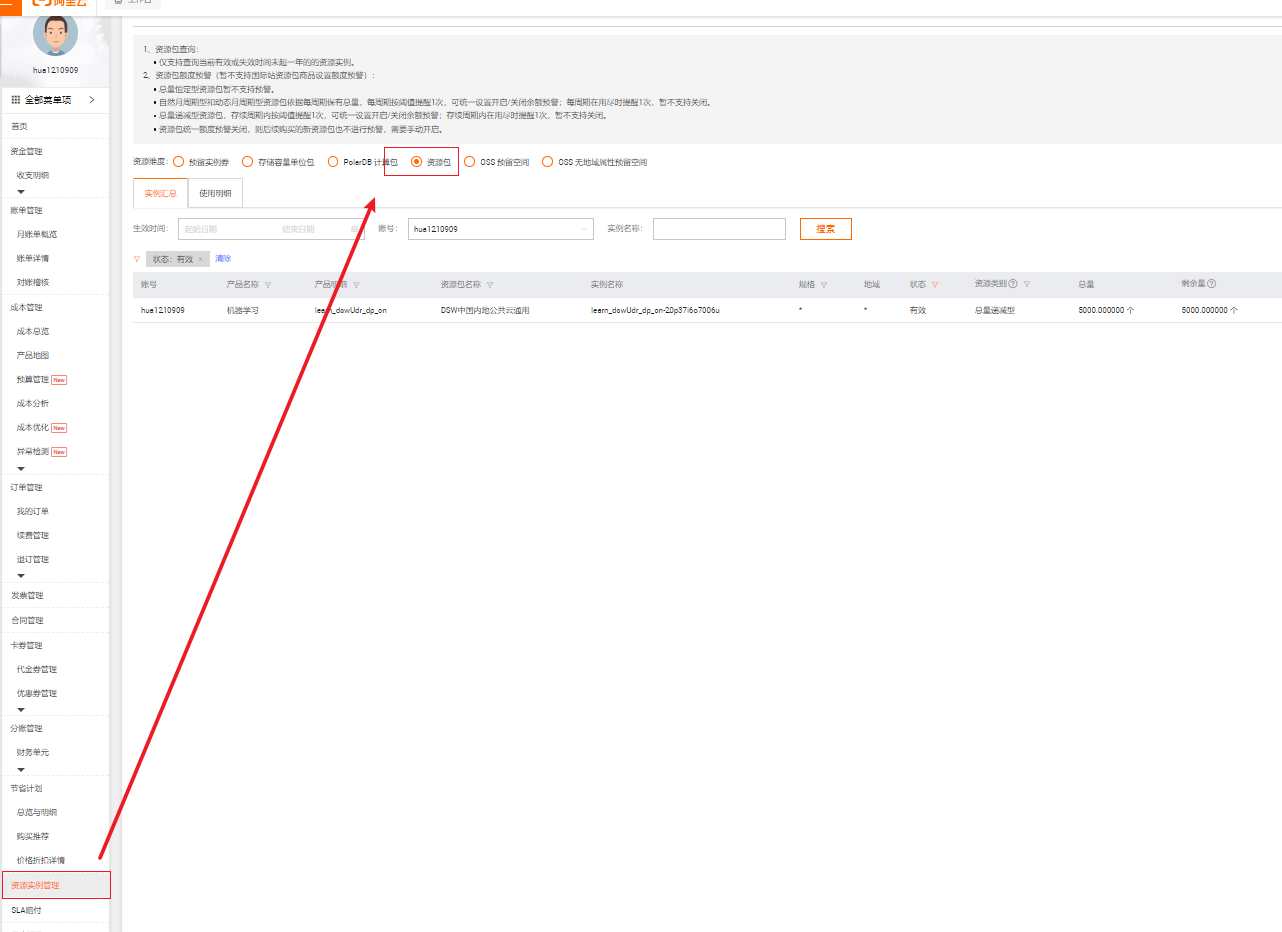Choose the OSS 预留空间 radio button
Image resolution: width=1282 pixels, height=932 pixels.
pyautogui.click(x=470, y=162)
